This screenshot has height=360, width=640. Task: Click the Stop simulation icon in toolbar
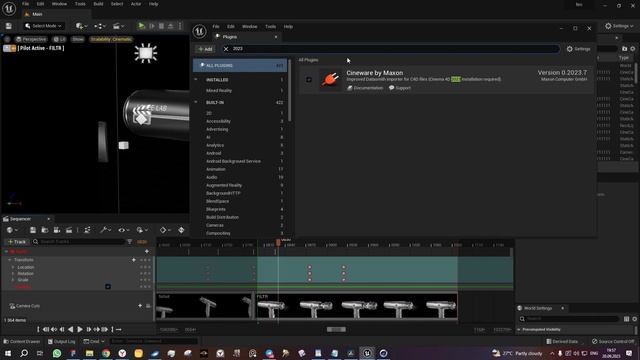pos(161,26)
